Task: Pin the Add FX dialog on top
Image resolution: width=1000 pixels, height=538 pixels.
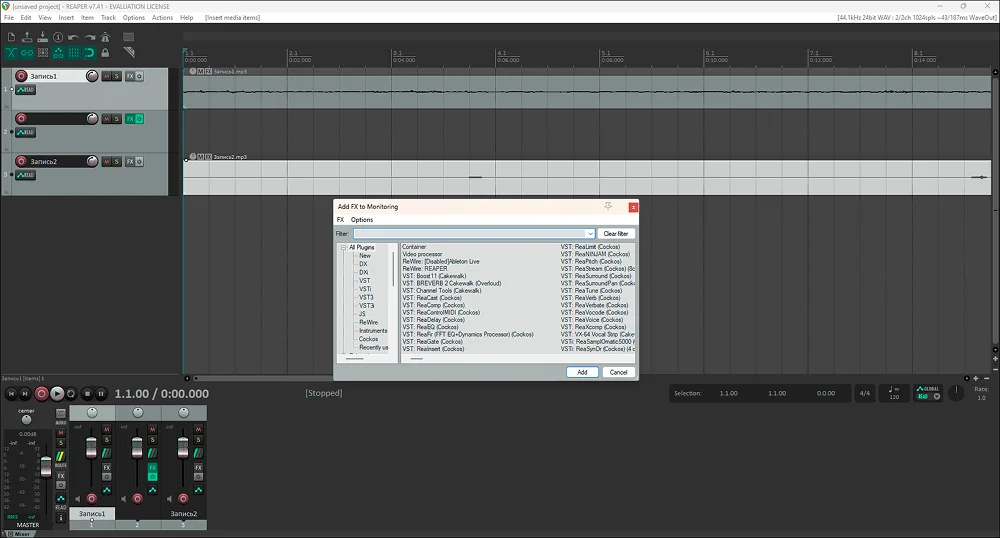Action: 608,207
